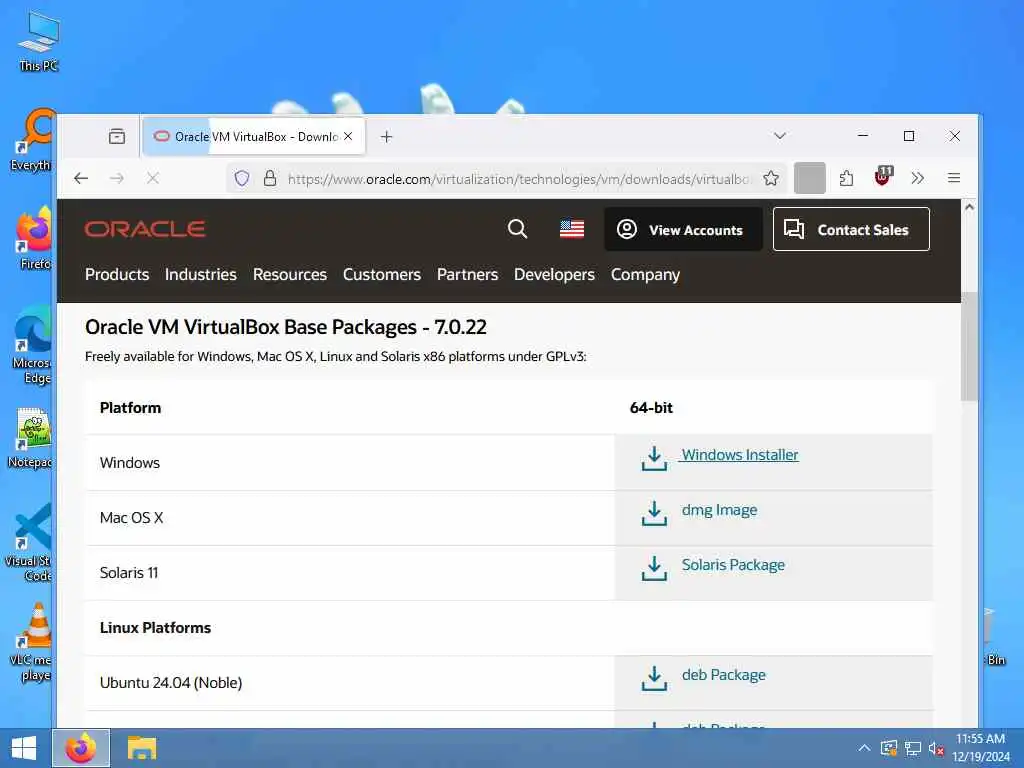Click the Solaris Package link
The width and height of the screenshot is (1024, 768).
[733, 565]
